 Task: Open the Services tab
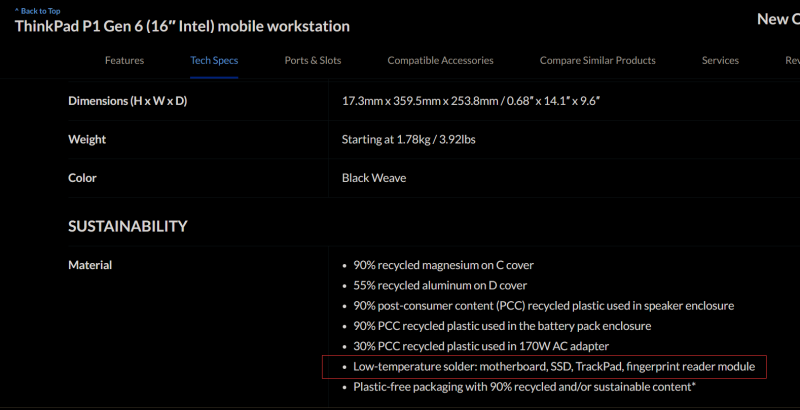720,60
